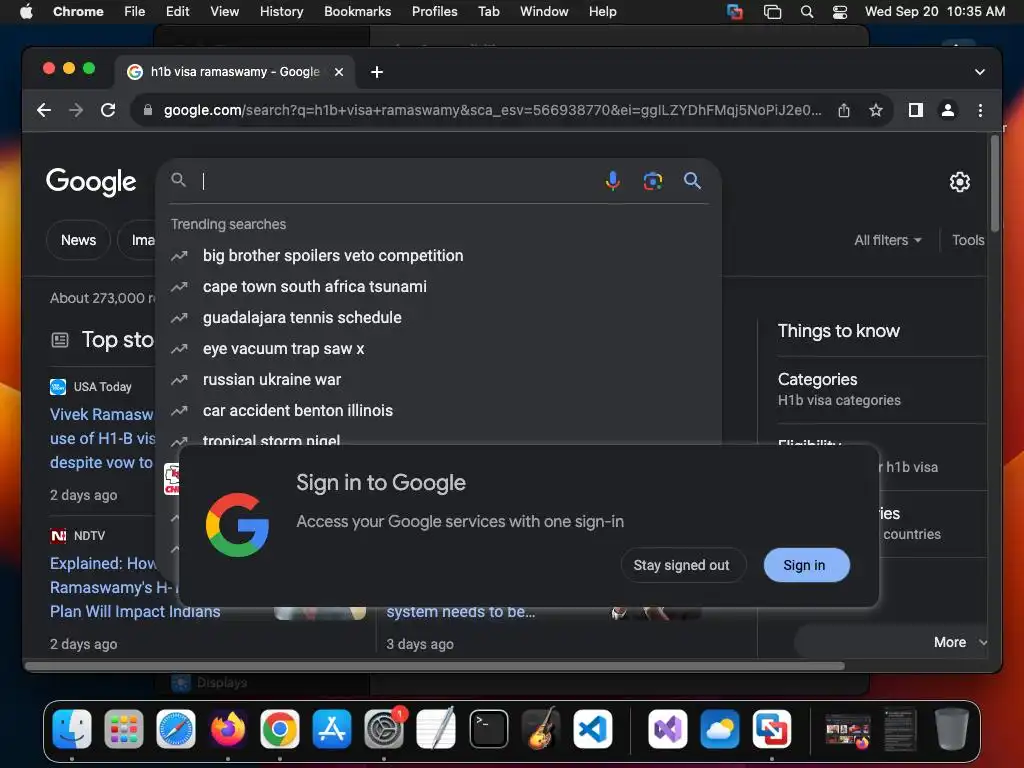Open Terminal from the Dock
This screenshot has width=1024, height=768.
click(x=488, y=729)
